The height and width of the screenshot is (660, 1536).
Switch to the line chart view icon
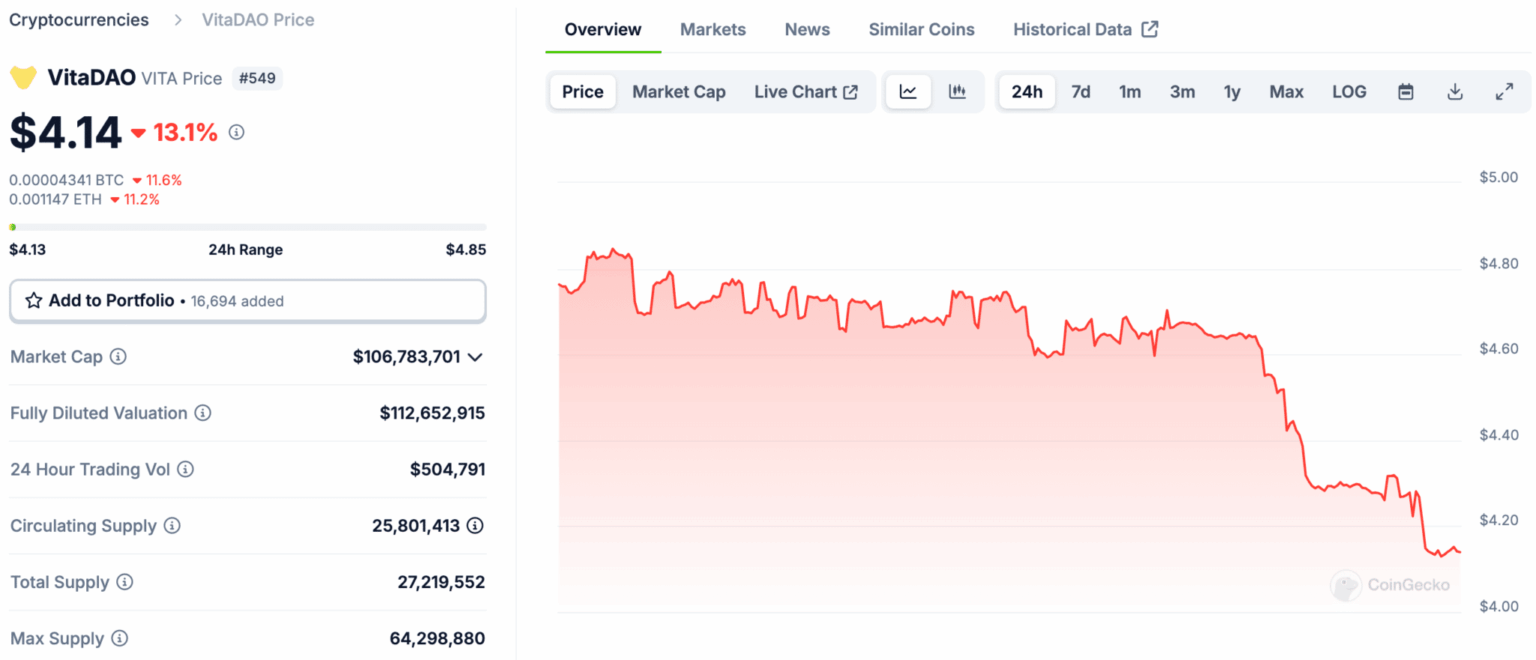[908, 92]
